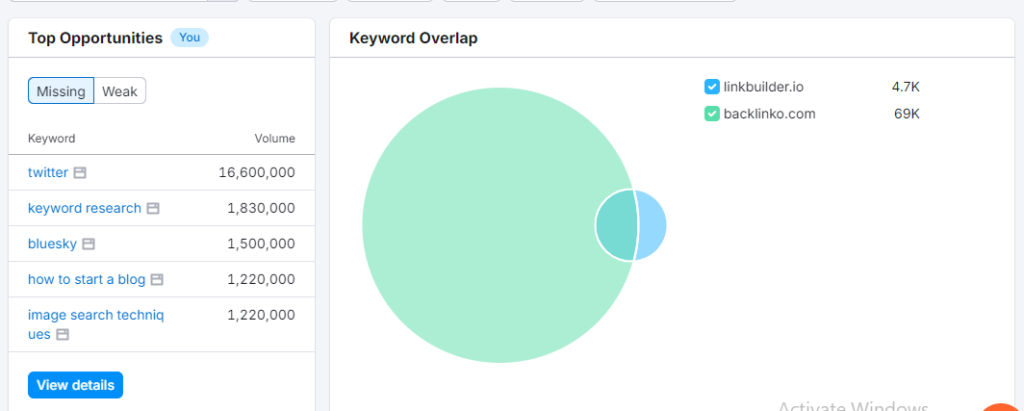Click the teal overlap area of the circles
Image resolution: width=1024 pixels, height=411 pixels.
(618, 225)
